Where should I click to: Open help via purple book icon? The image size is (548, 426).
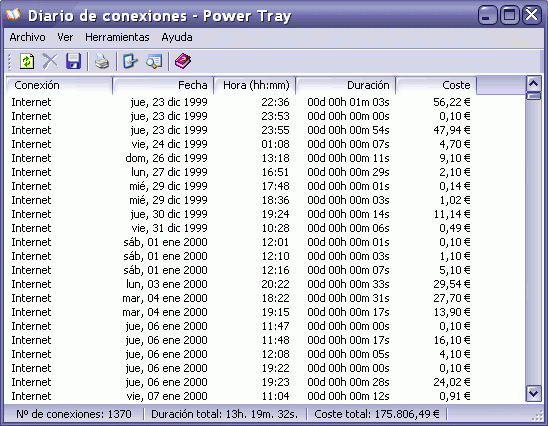click(x=183, y=62)
